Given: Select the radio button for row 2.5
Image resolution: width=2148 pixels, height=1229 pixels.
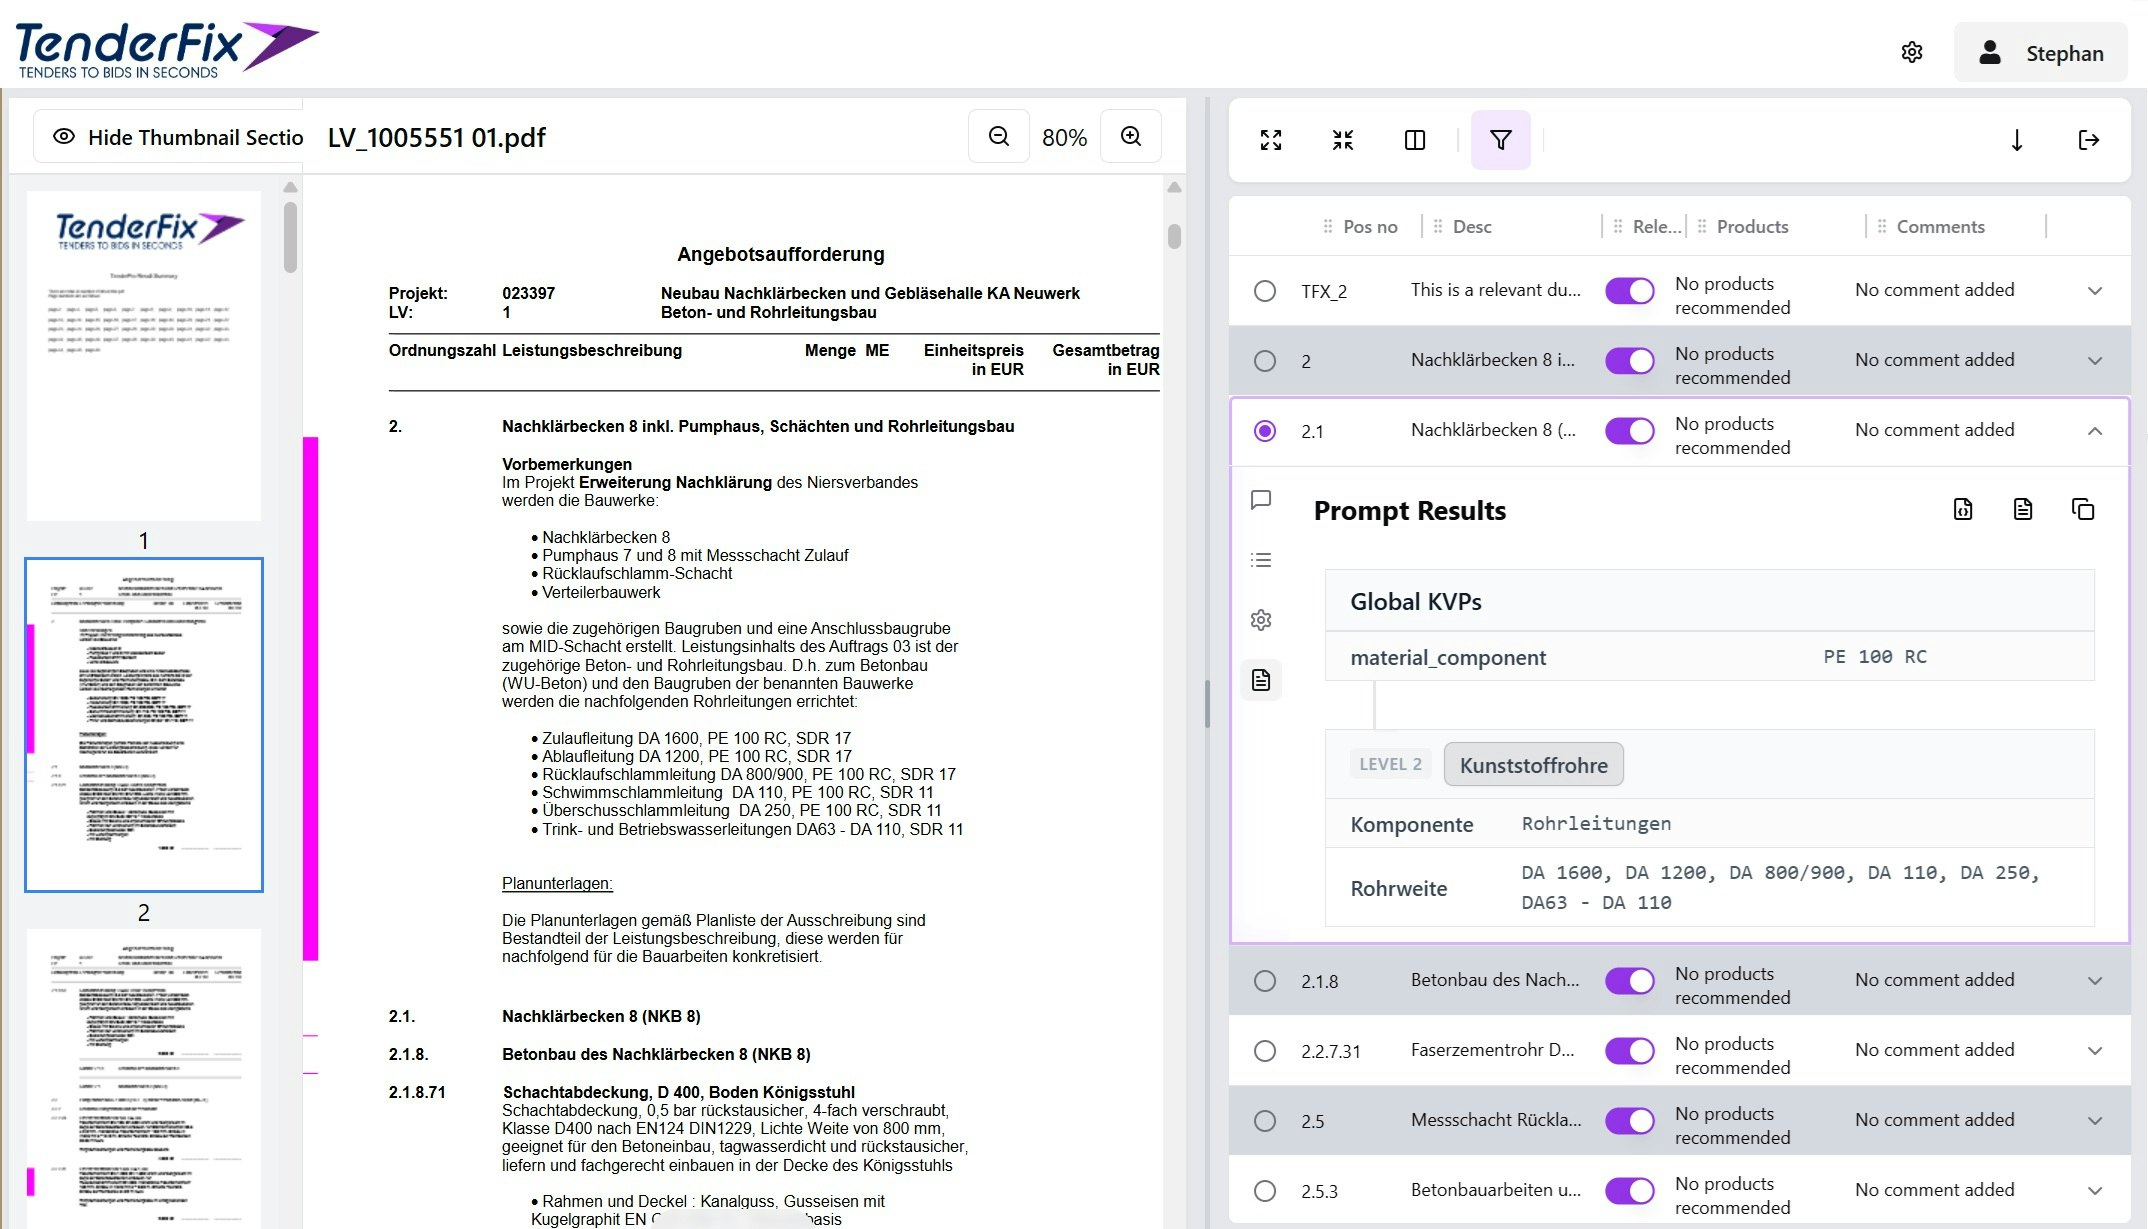Looking at the screenshot, I should 1264,1121.
